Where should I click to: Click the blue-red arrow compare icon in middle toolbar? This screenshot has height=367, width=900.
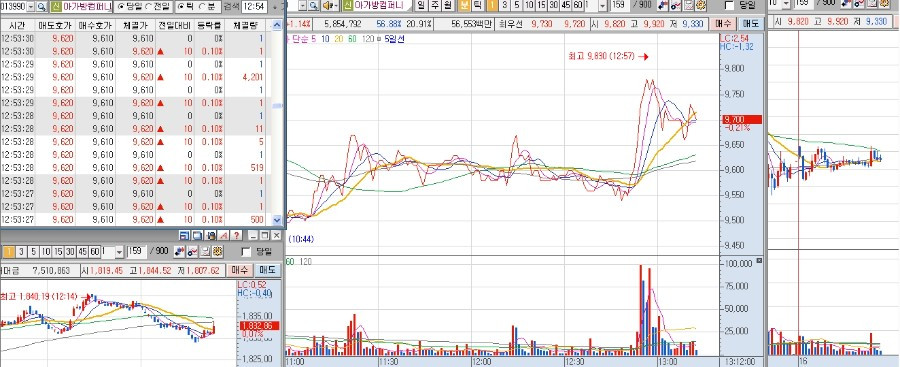pyautogui.click(x=663, y=5)
